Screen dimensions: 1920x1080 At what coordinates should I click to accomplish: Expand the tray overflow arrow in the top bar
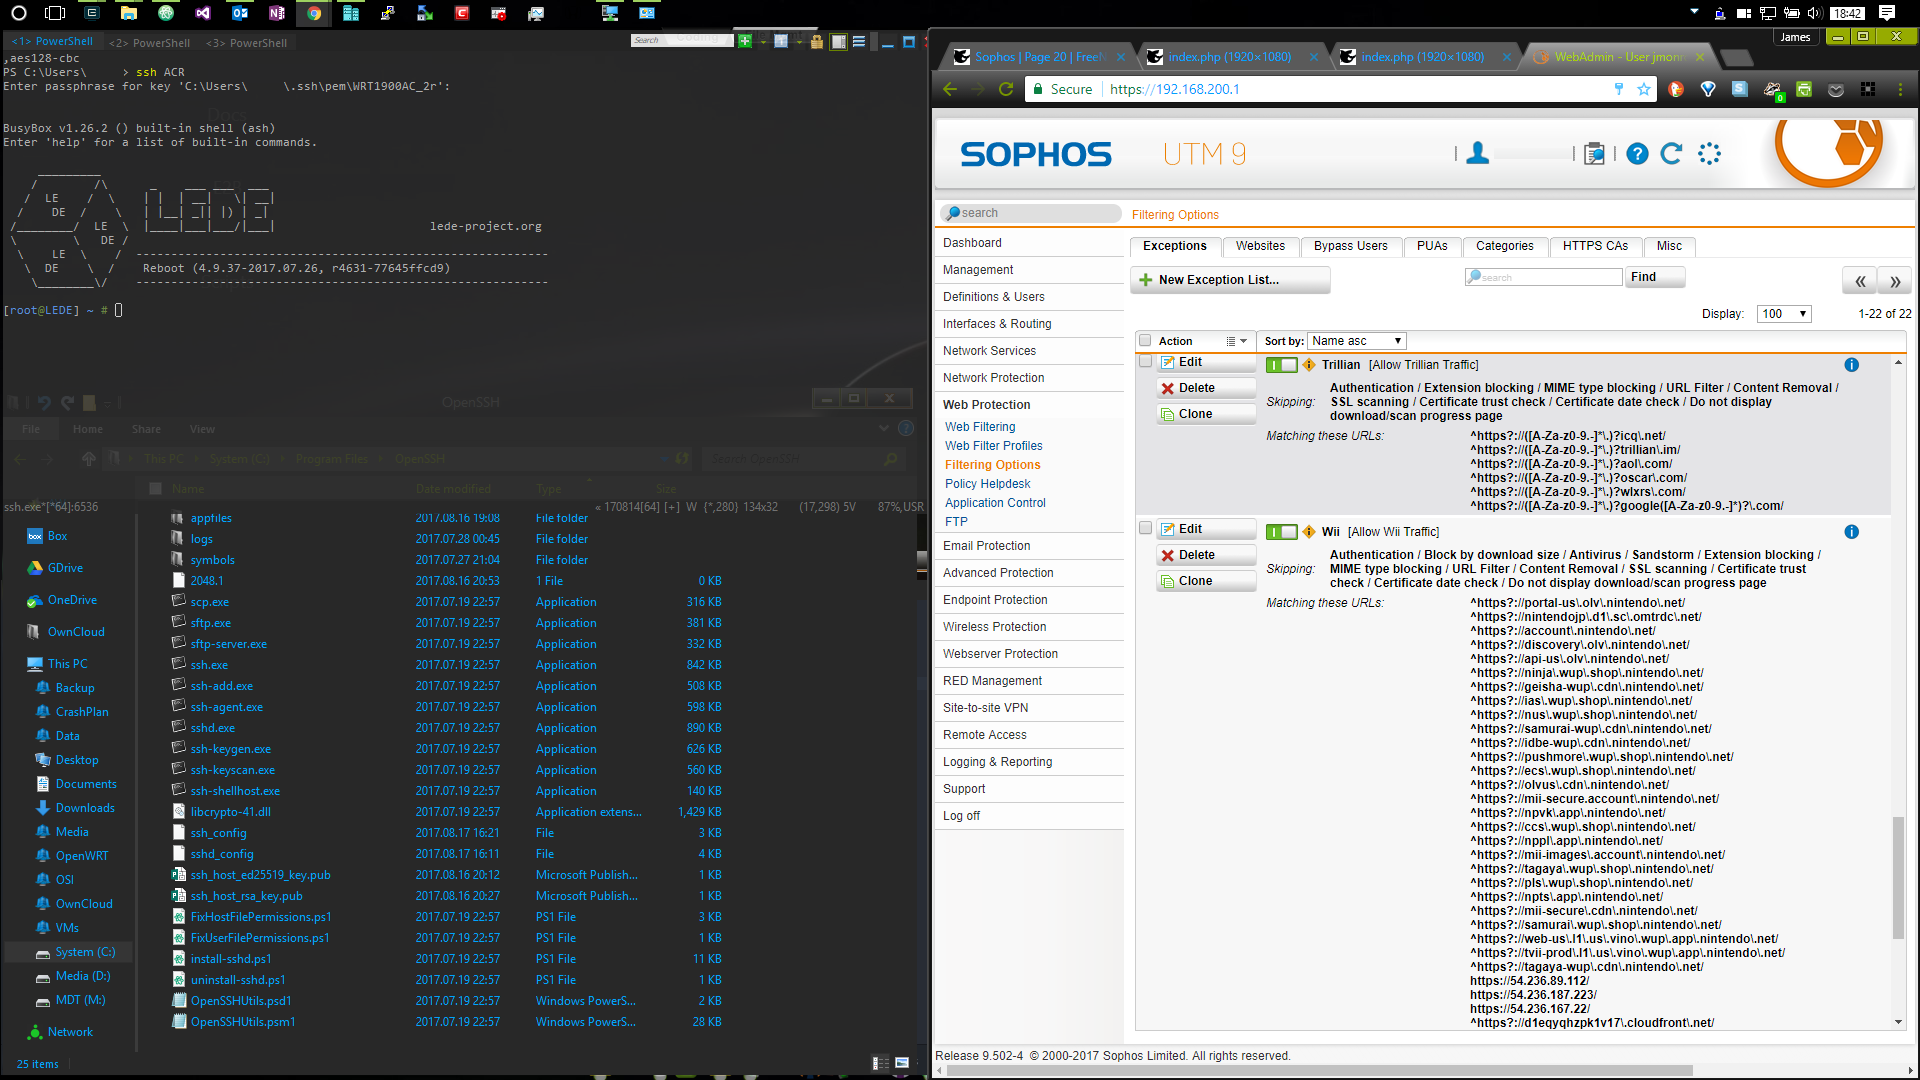coord(1694,12)
